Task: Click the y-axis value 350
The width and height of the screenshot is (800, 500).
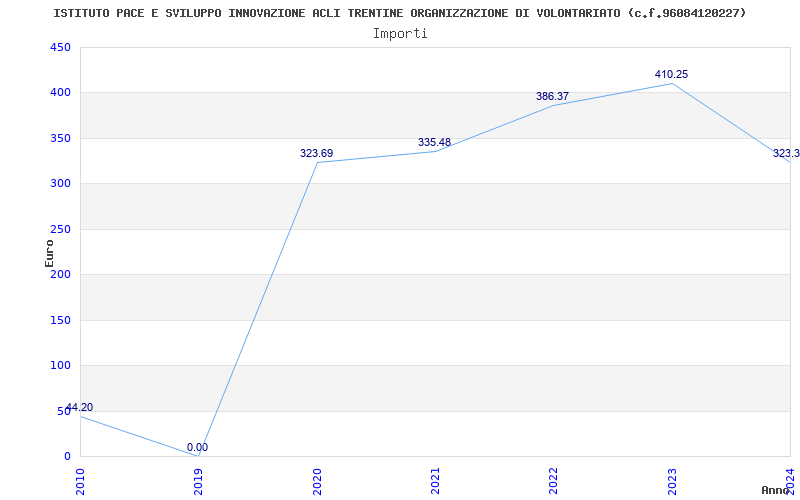Action: (60, 138)
